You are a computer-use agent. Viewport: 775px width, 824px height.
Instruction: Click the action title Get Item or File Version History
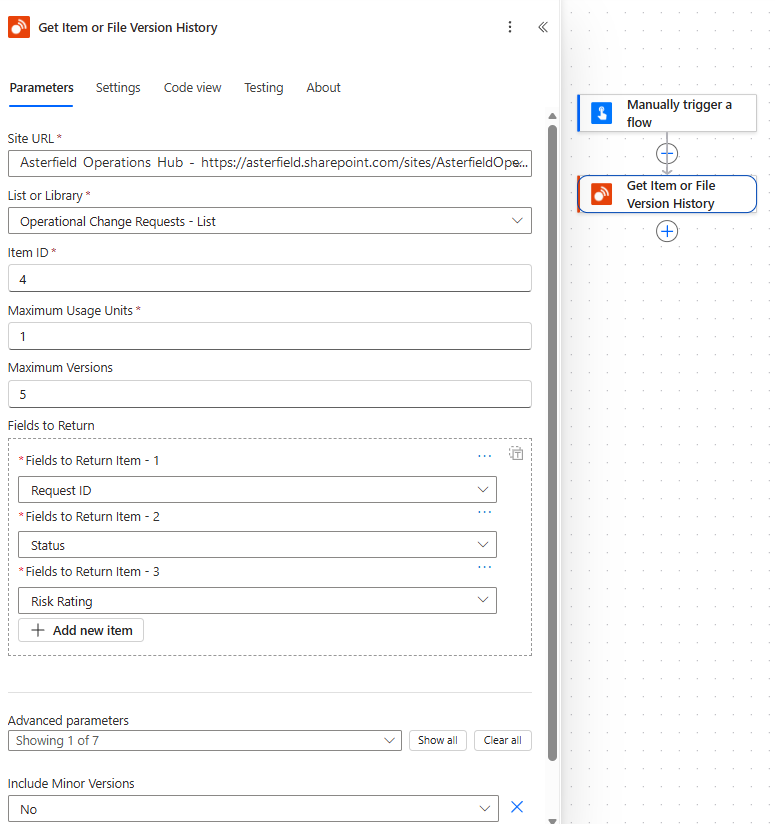point(128,27)
